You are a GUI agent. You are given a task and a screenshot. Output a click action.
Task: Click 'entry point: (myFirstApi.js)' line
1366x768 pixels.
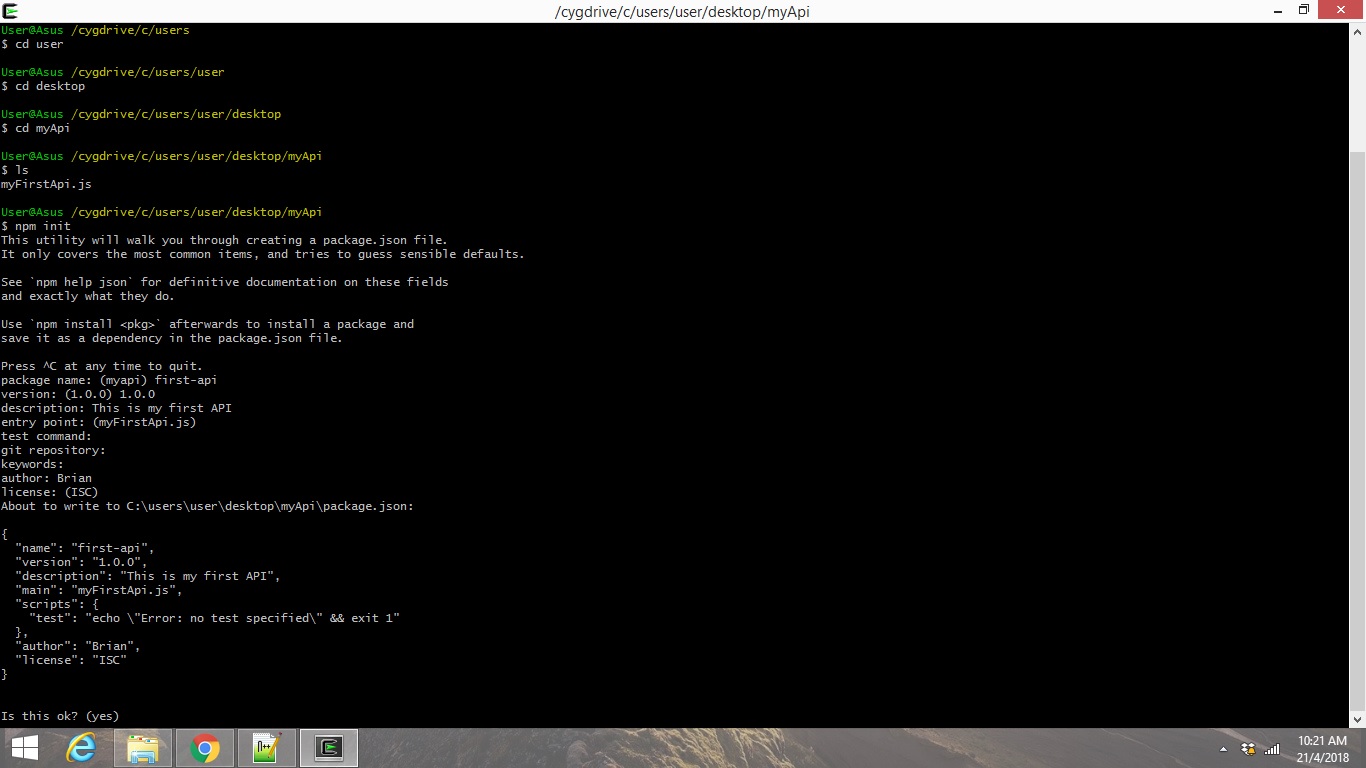pyautogui.click(x=99, y=422)
